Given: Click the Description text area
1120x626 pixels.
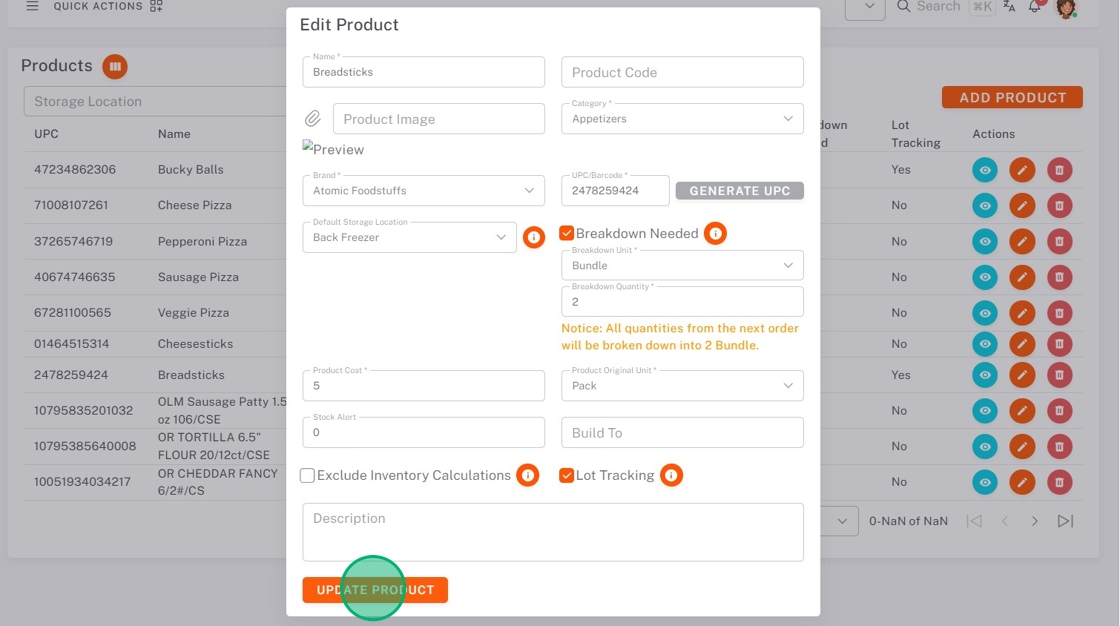Looking at the screenshot, I should point(553,532).
